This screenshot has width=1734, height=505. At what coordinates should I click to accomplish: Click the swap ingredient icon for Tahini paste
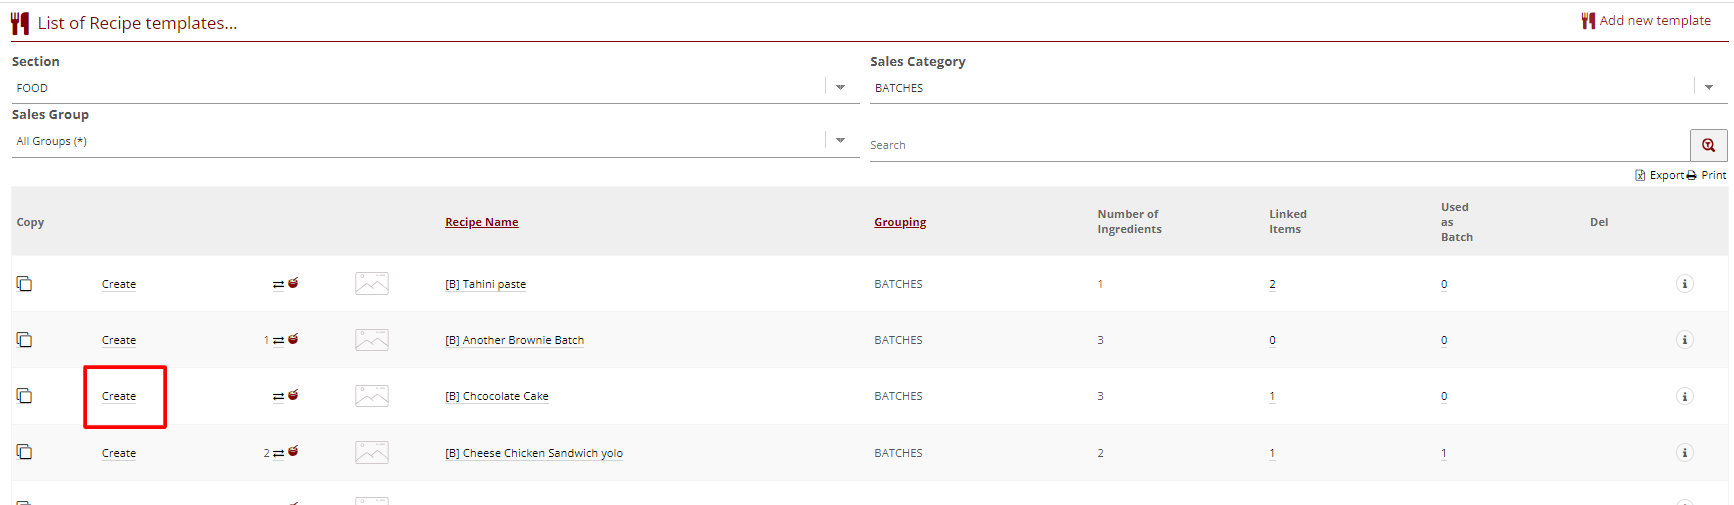(279, 284)
